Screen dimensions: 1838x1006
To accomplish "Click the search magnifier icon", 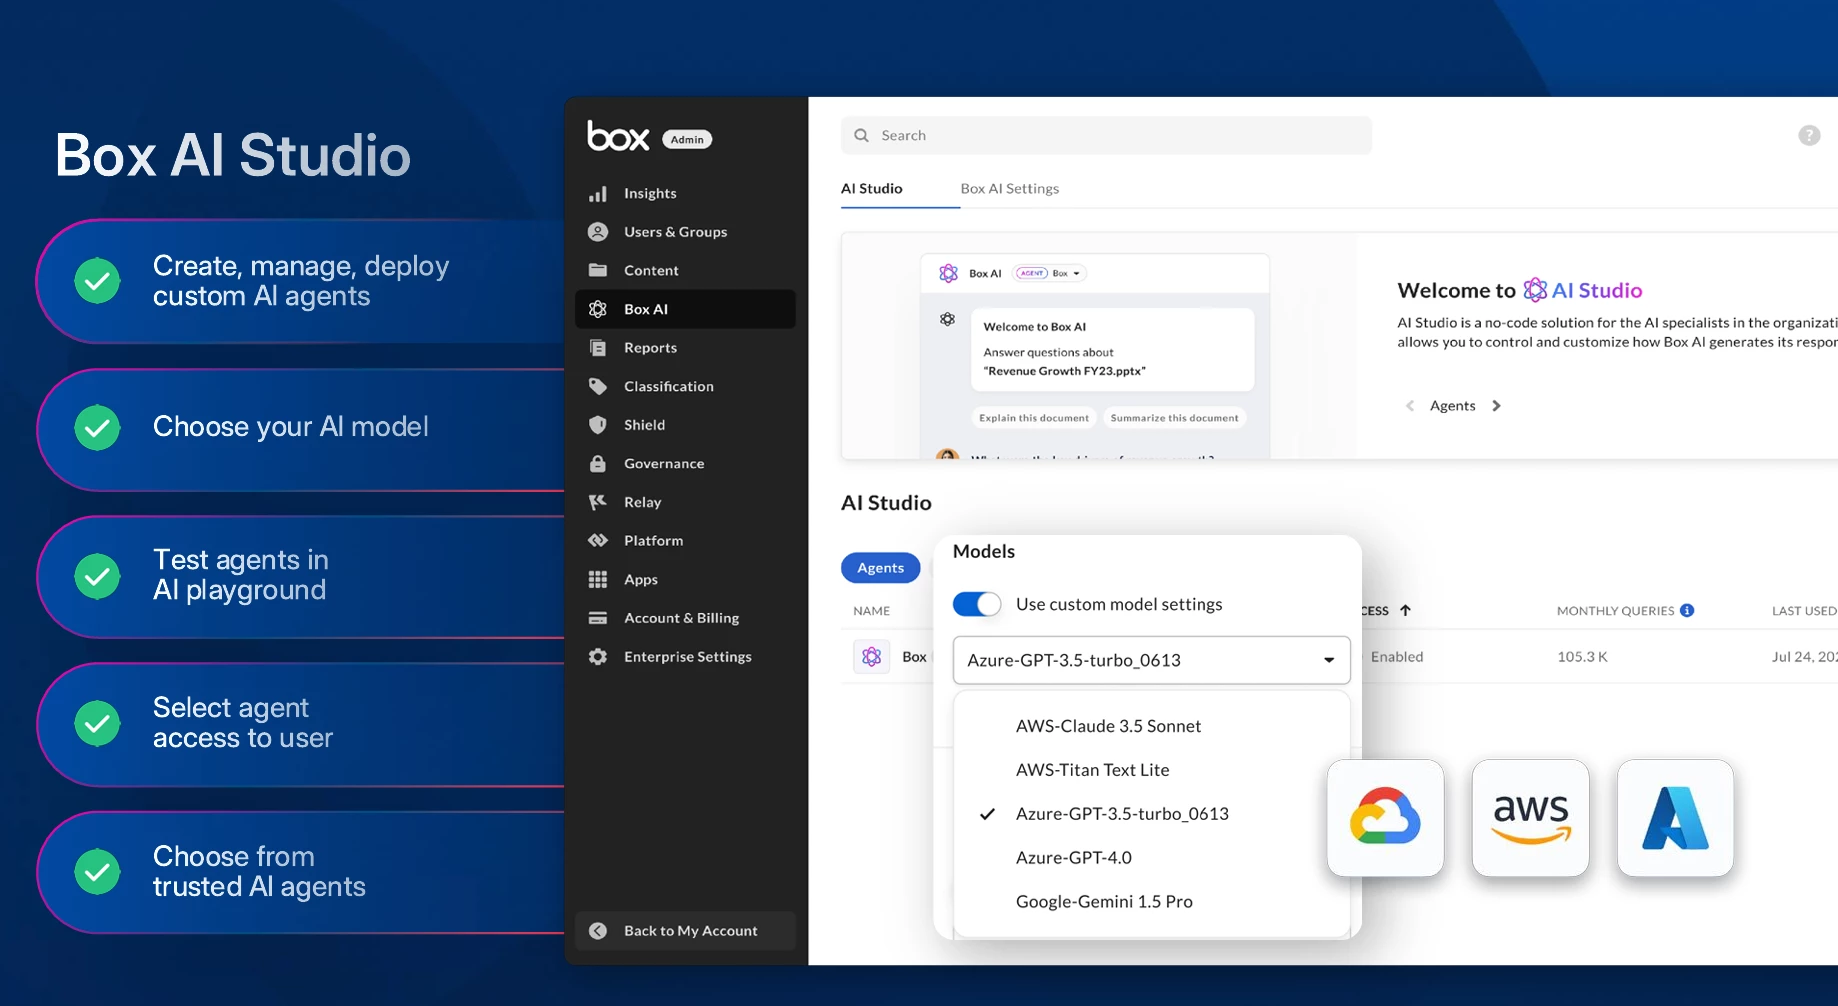I will pos(861,135).
